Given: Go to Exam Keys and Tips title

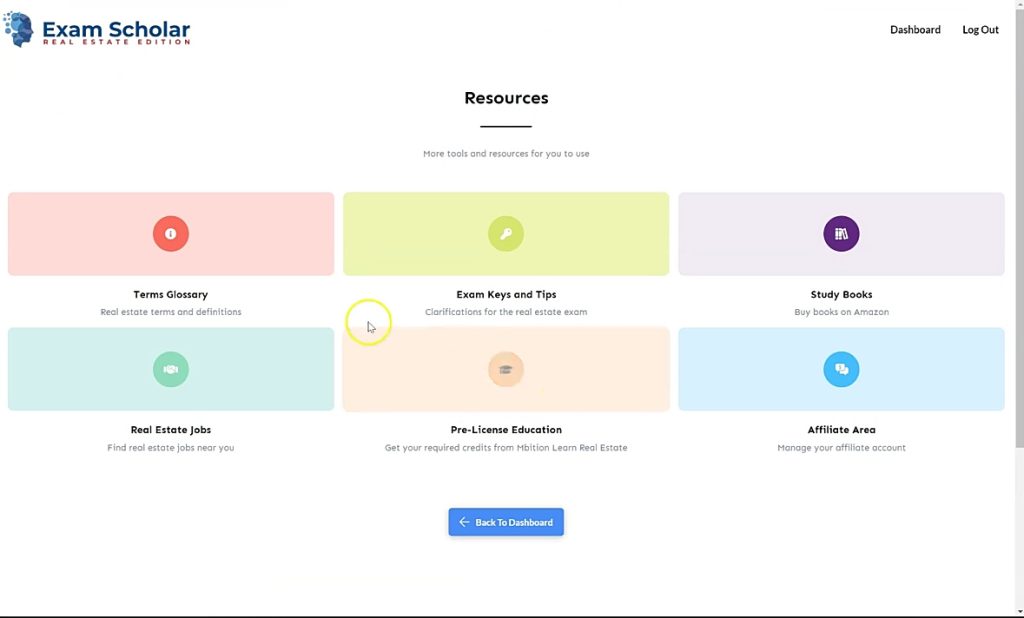Looking at the screenshot, I should (506, 295).
